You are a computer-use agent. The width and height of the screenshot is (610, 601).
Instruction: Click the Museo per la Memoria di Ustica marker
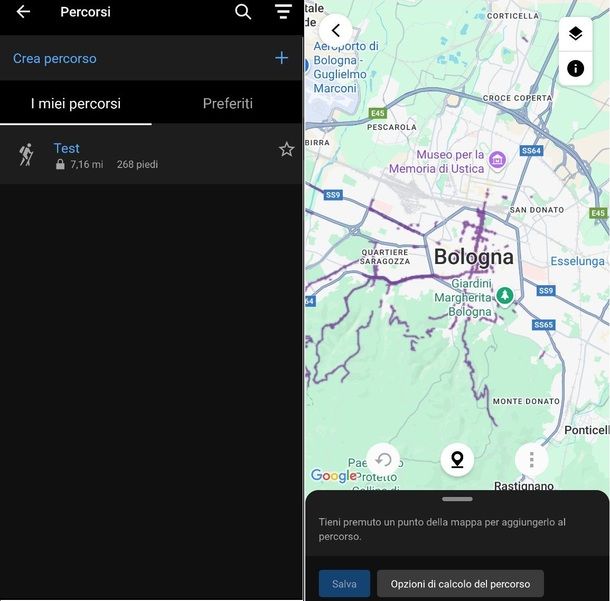click(x=497, y=160)
